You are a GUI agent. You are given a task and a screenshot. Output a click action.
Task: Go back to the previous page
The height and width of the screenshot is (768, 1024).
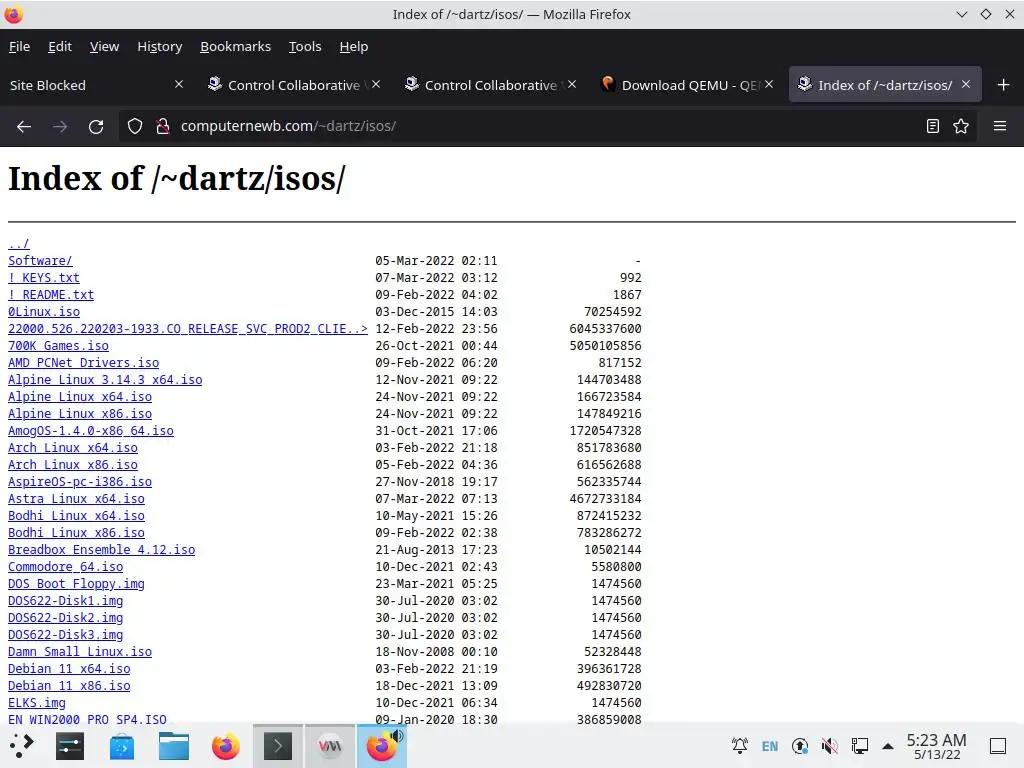24,126
